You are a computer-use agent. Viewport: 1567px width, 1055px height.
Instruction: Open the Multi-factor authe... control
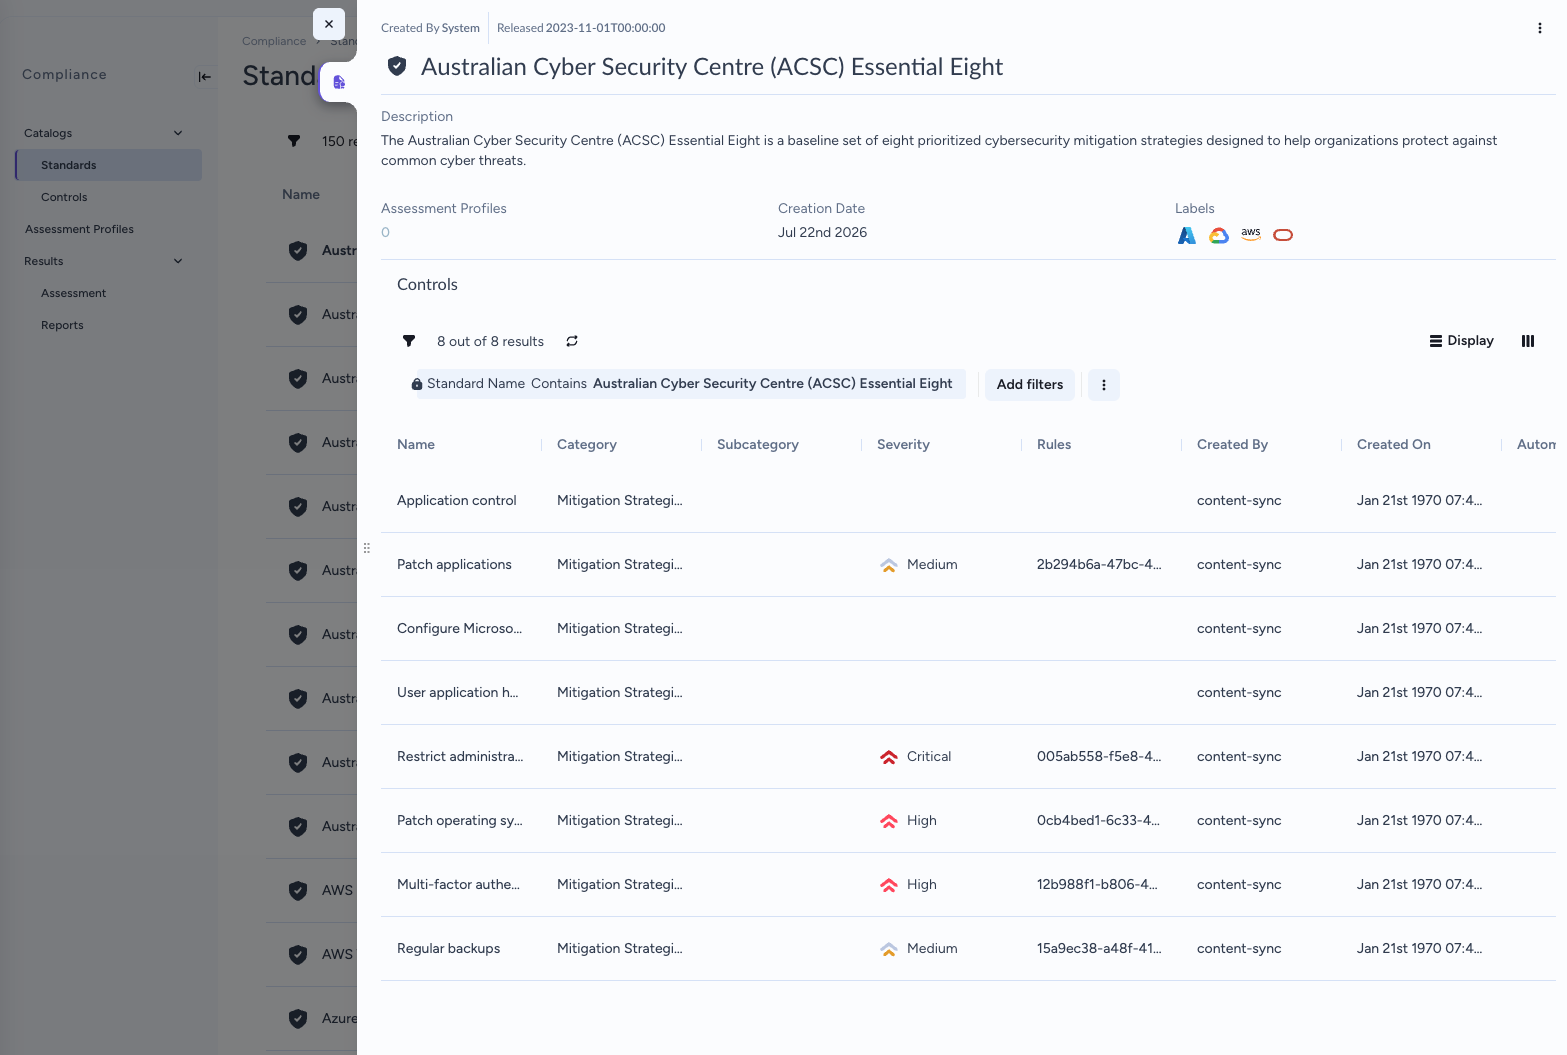[x=458, y=885]
